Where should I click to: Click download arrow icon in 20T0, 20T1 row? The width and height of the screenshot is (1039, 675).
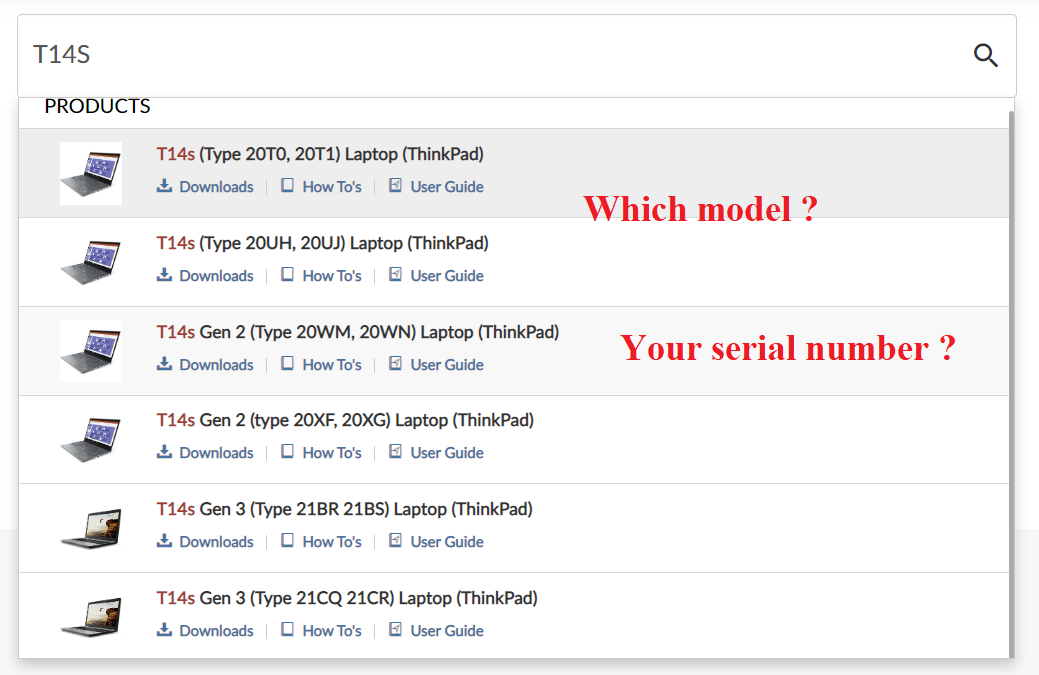pyautogui.click(x=164, y=185)
